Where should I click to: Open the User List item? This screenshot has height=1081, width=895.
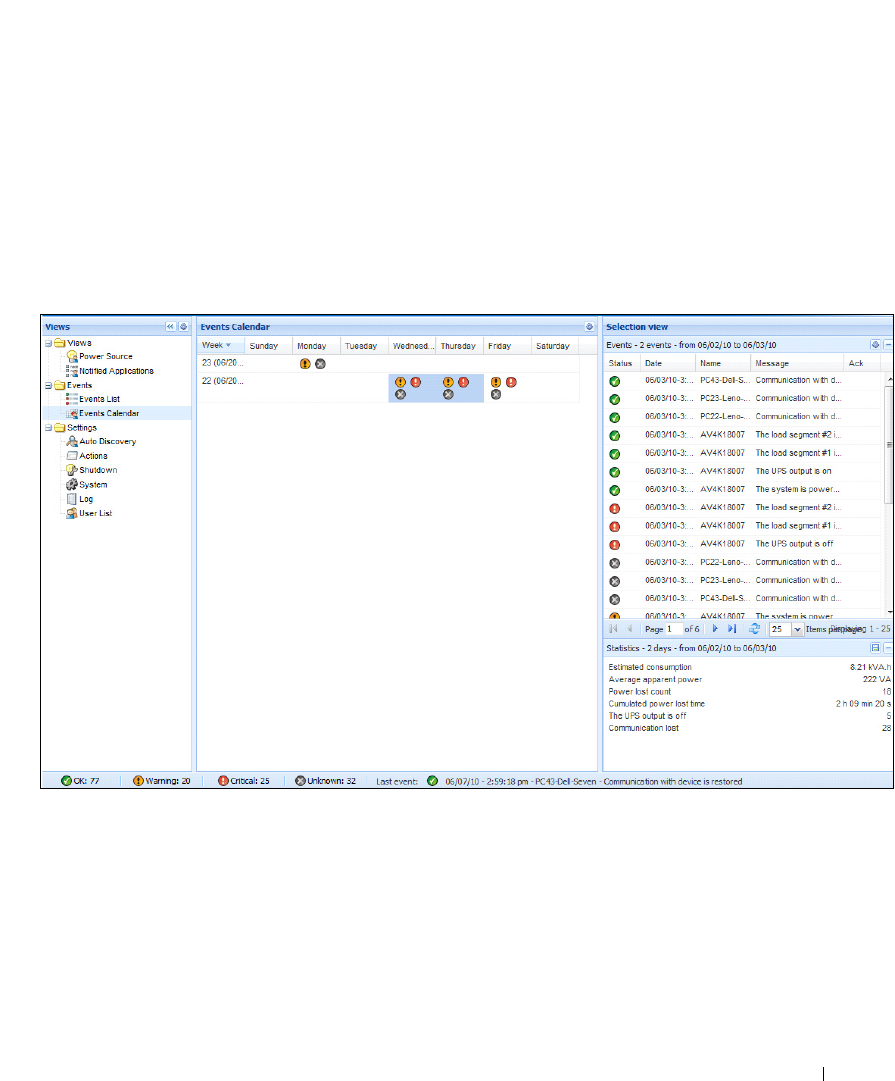tap(95, 514)
